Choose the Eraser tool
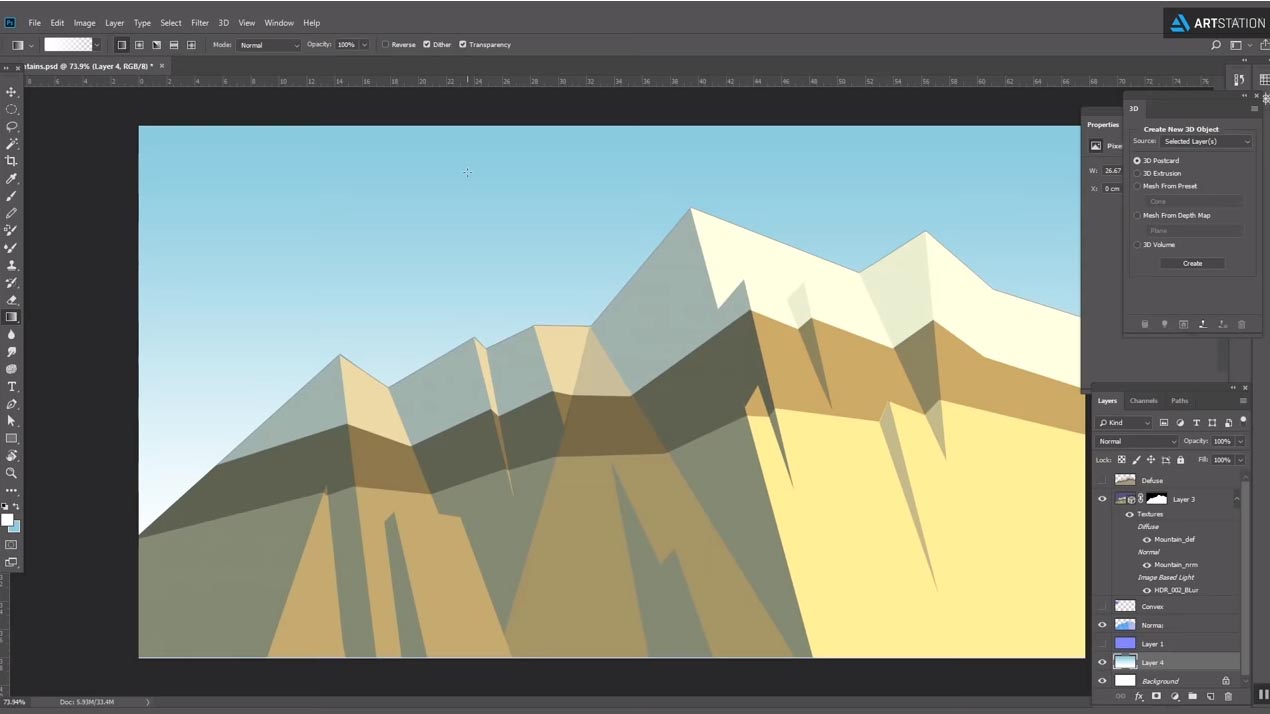1270x714 pixels. (12, 300)
